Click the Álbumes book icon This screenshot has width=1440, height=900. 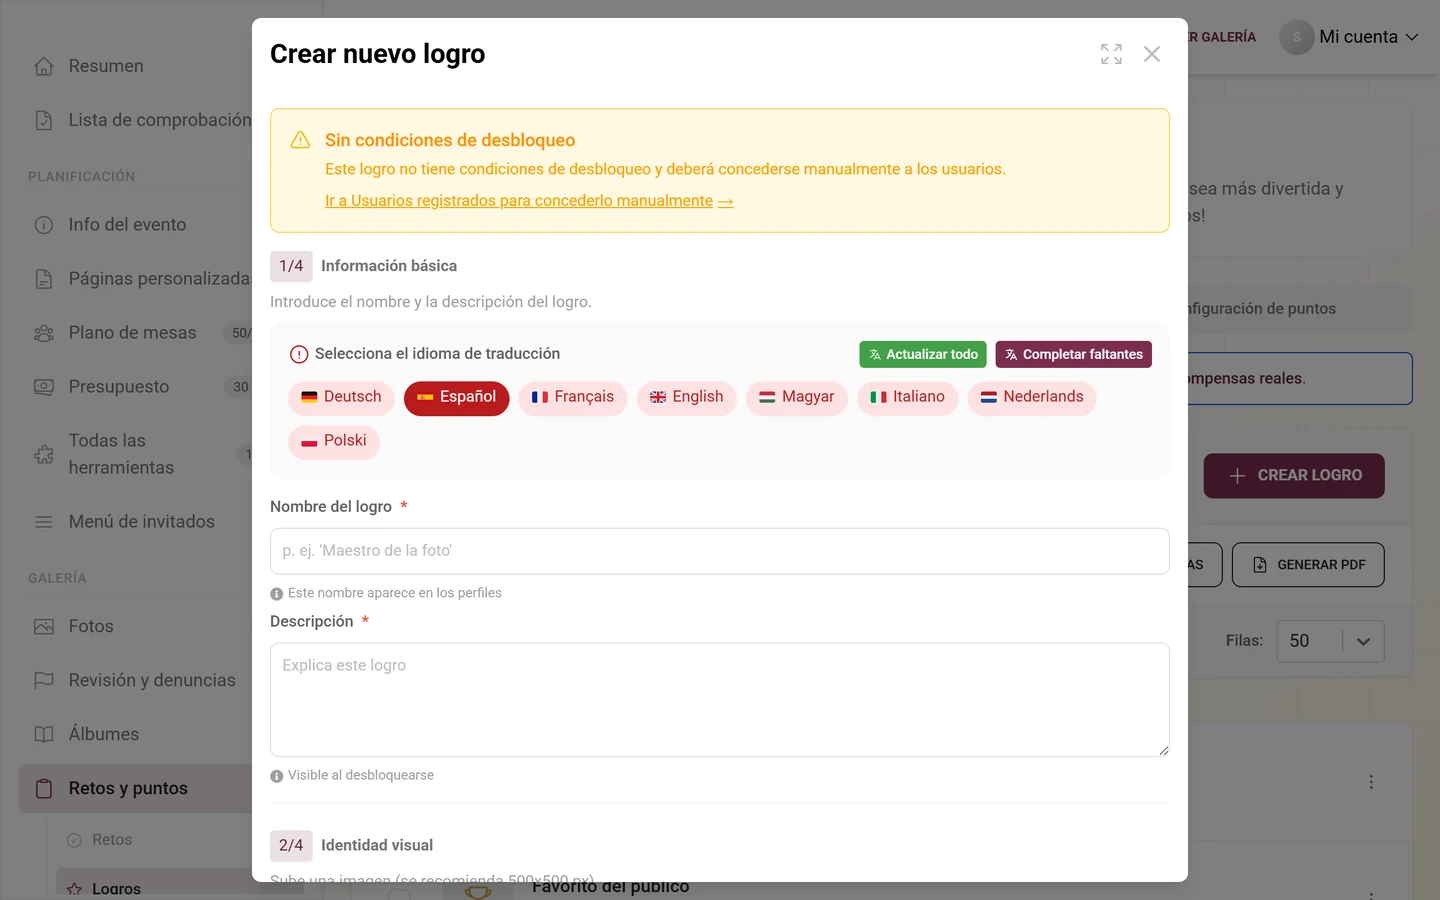point(44,735)
